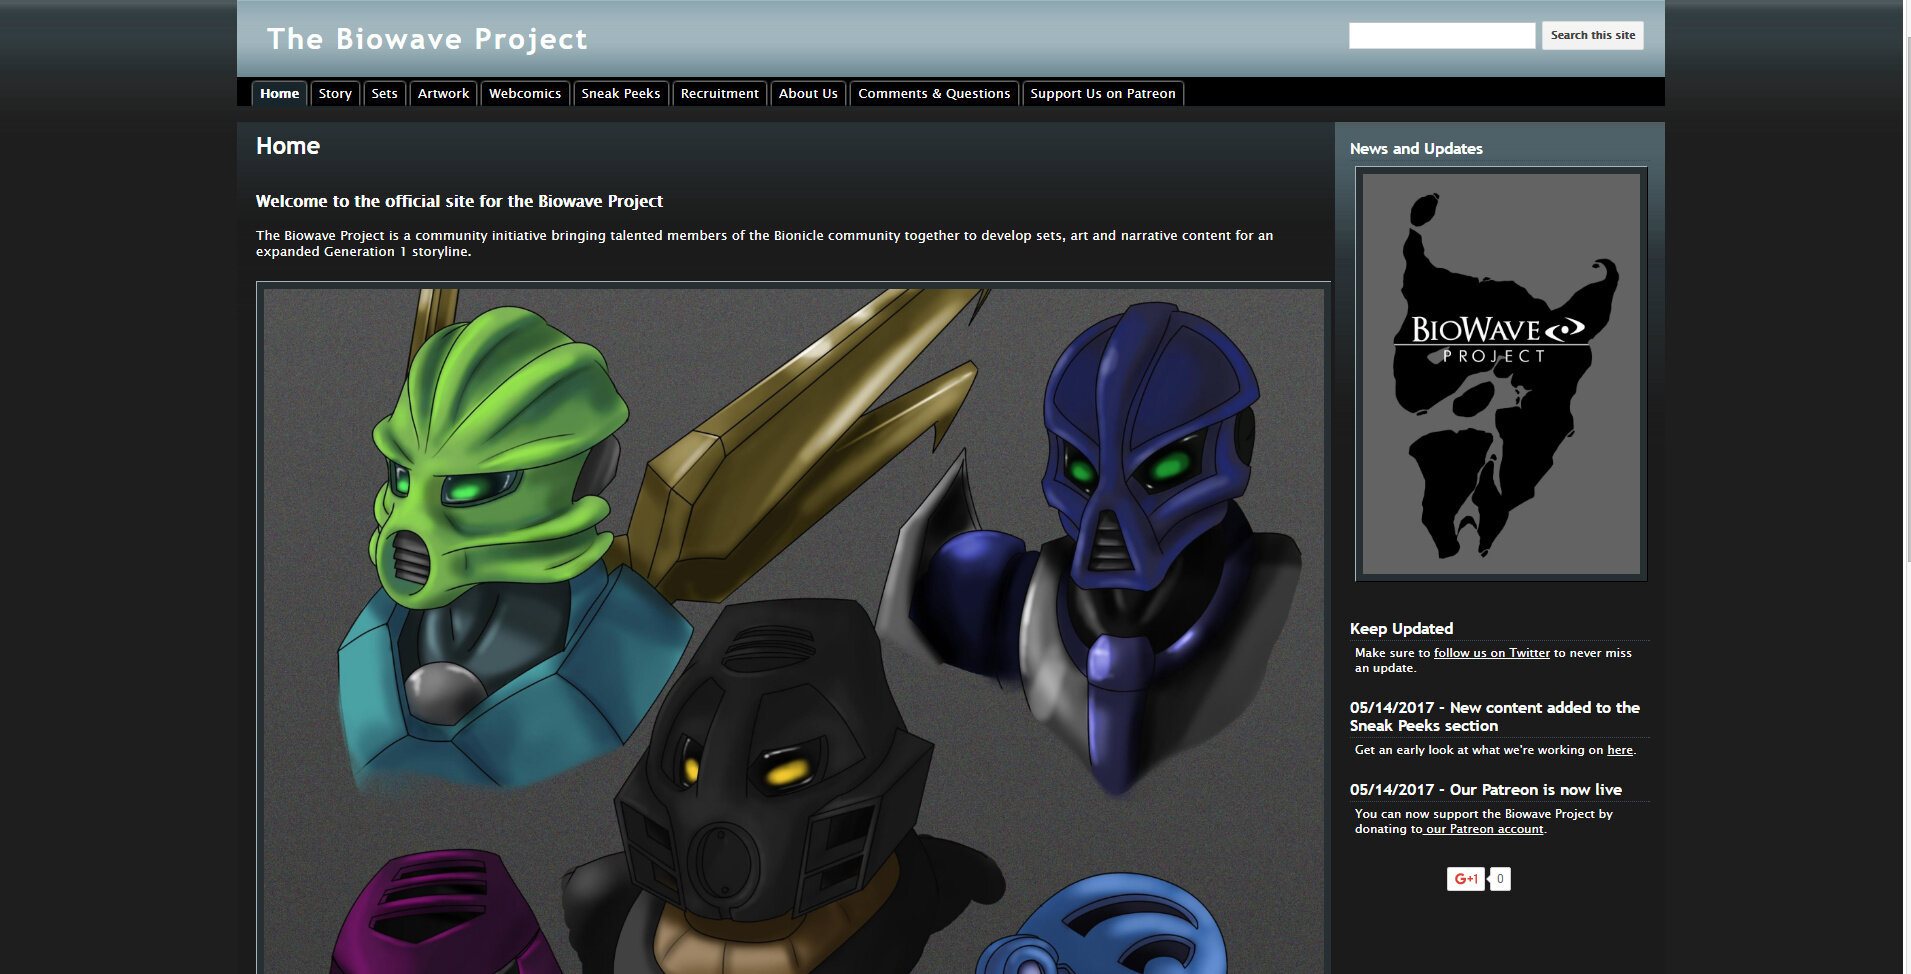
Task: Click the 'Home' page heading
Action: coord(288,146)
